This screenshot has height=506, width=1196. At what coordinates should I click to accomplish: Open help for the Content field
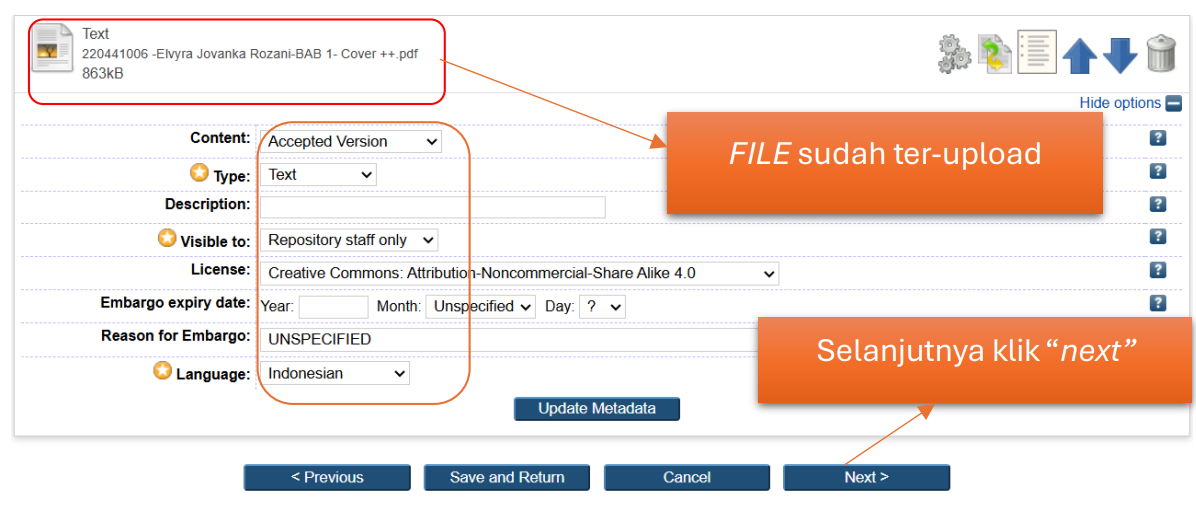[1158, 138]
